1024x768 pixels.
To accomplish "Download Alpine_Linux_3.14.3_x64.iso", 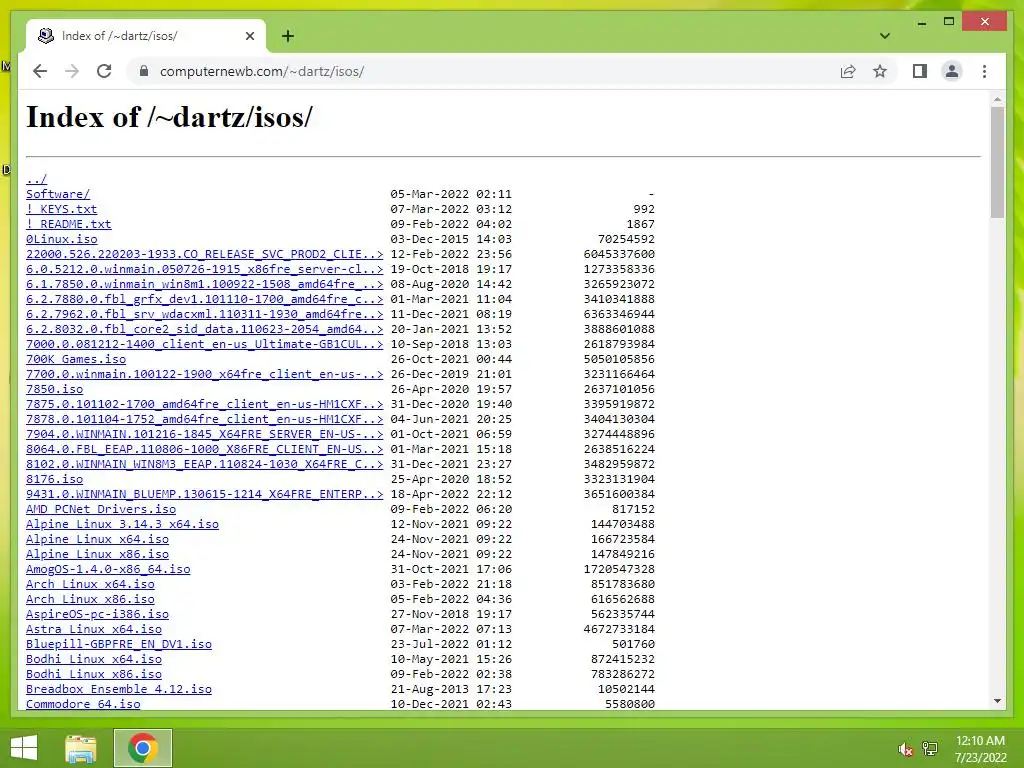I will coord(122,524).
